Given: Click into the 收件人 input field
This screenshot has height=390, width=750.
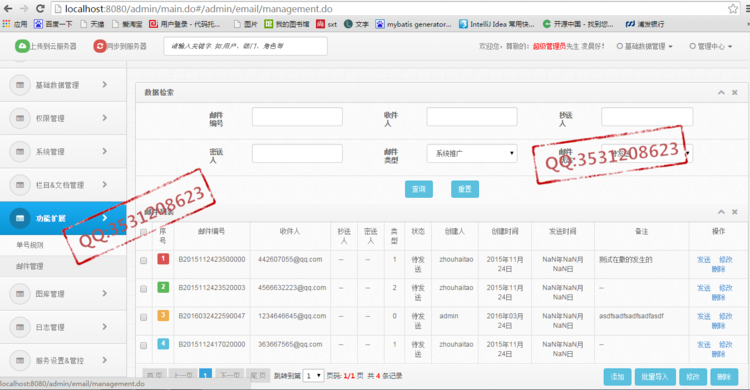Looking at the screenshot, I should point(472,116).
